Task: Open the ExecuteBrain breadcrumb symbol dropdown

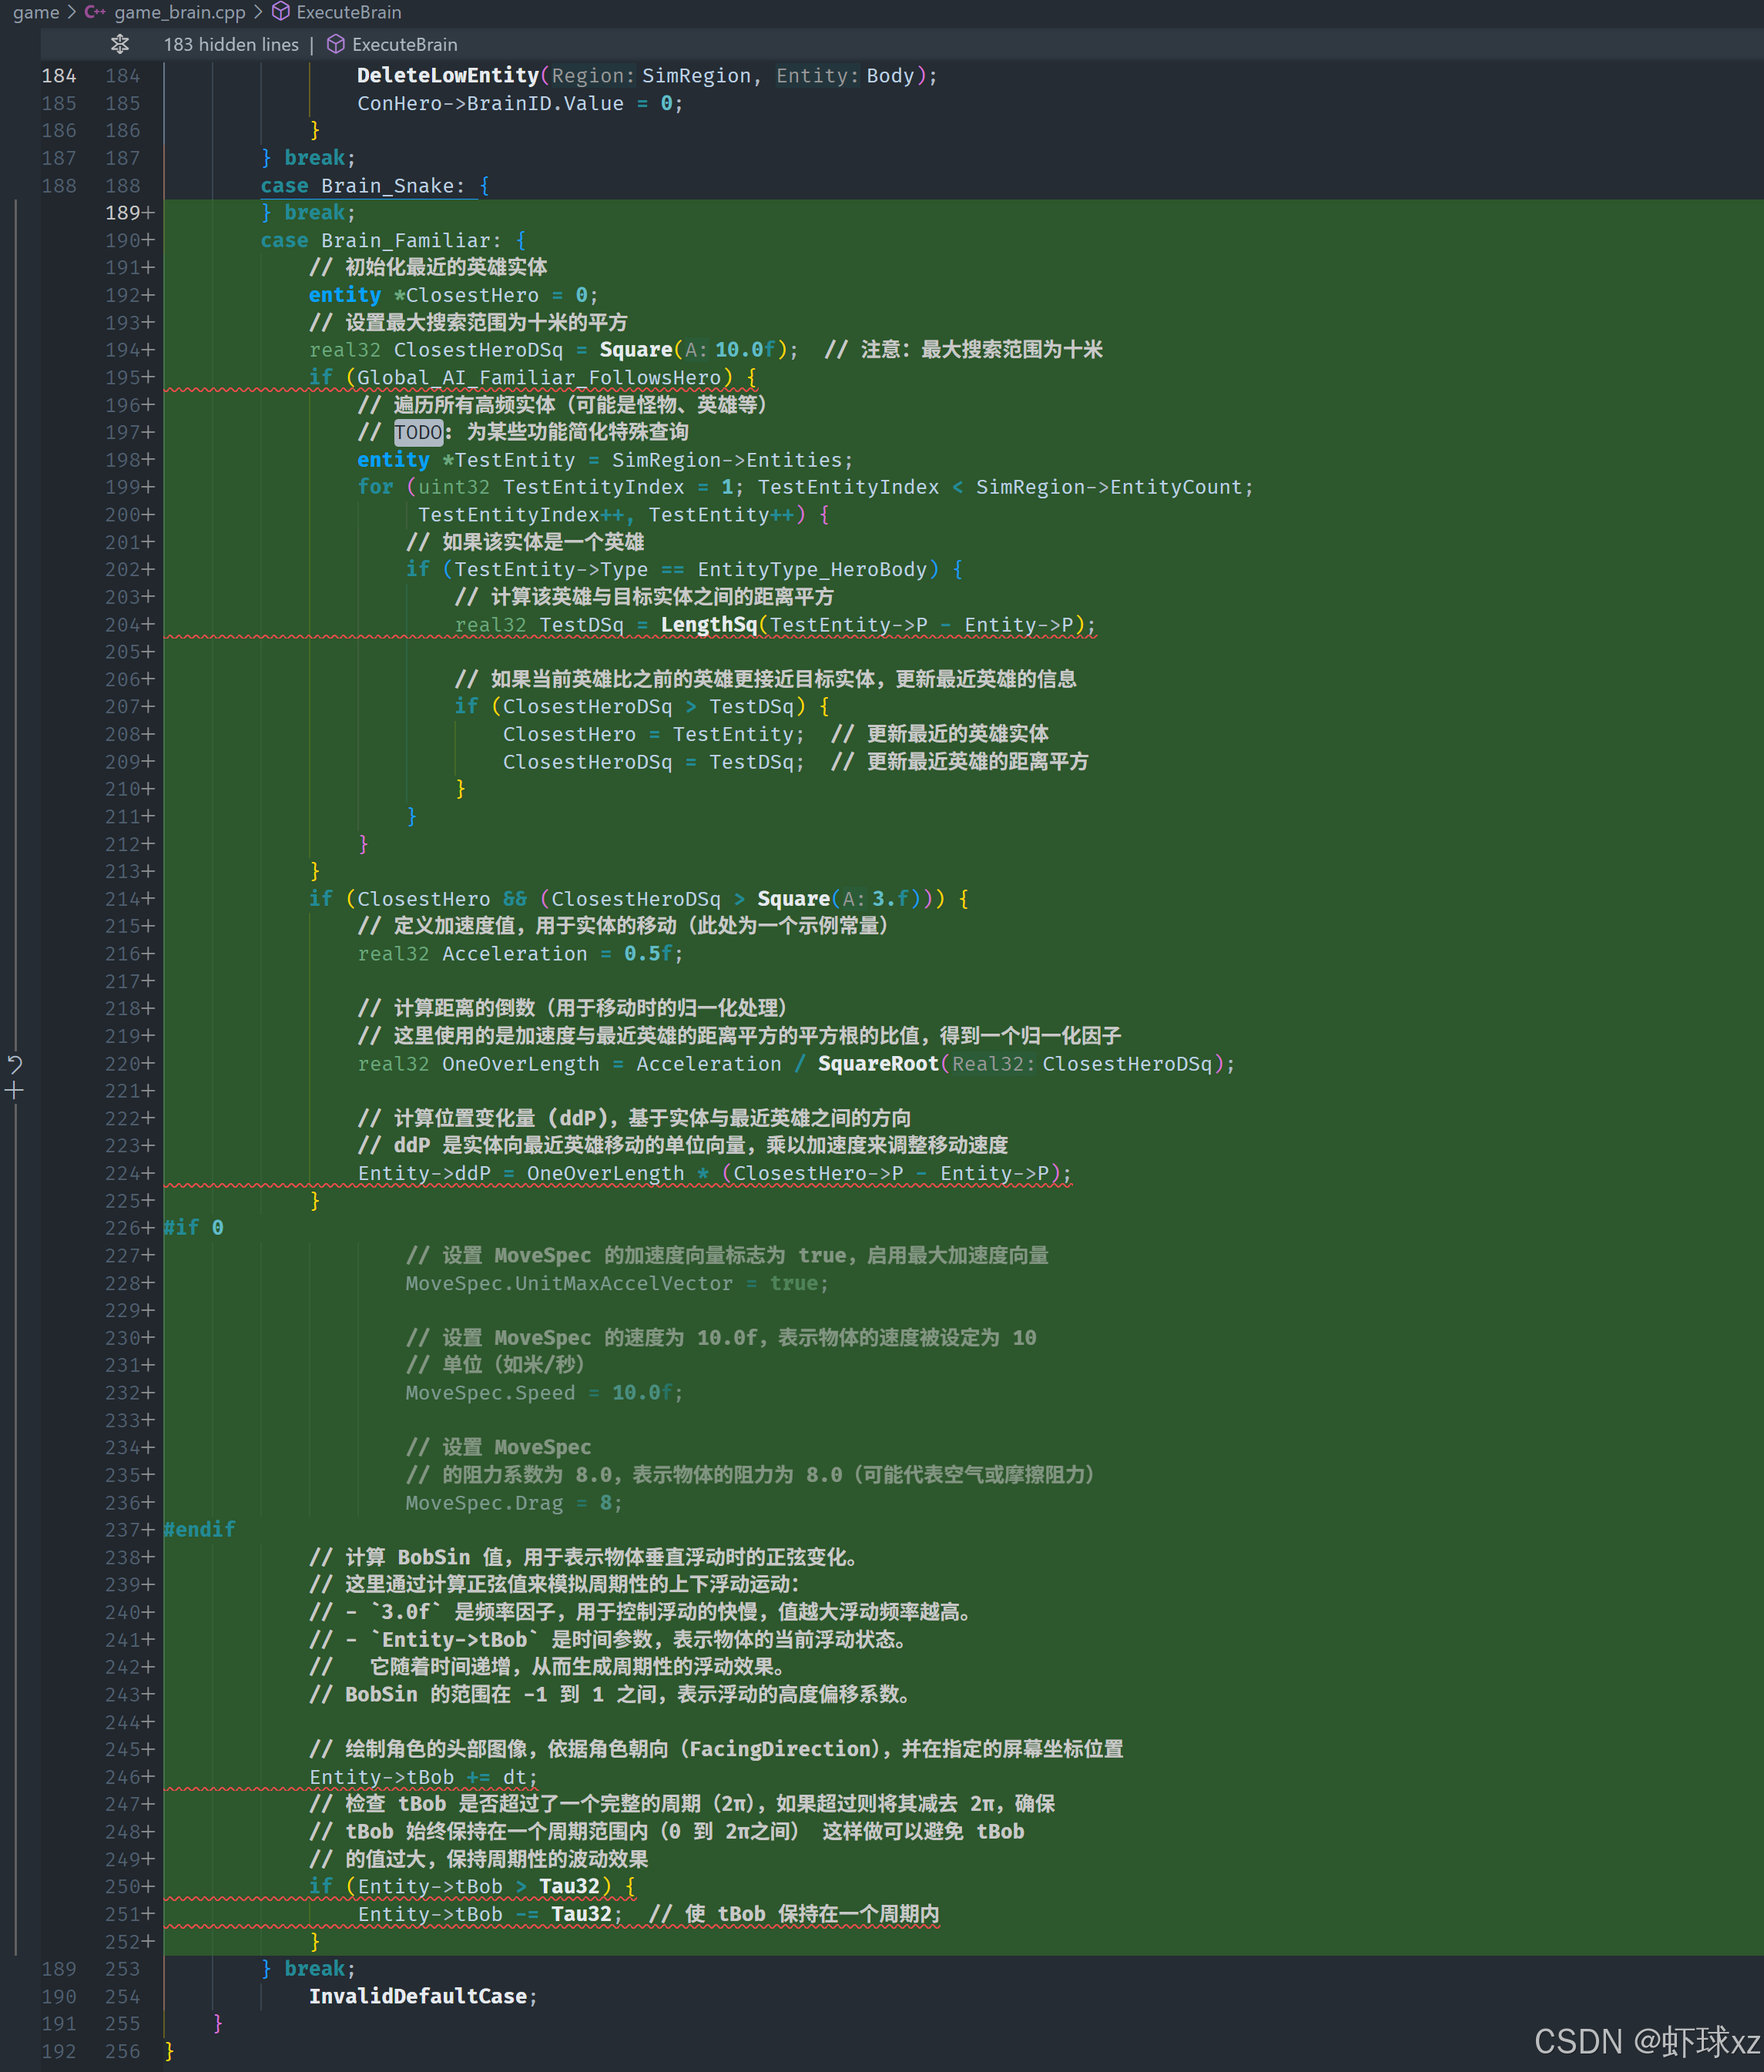Action: pyautogui.click(x=348, y=12)
